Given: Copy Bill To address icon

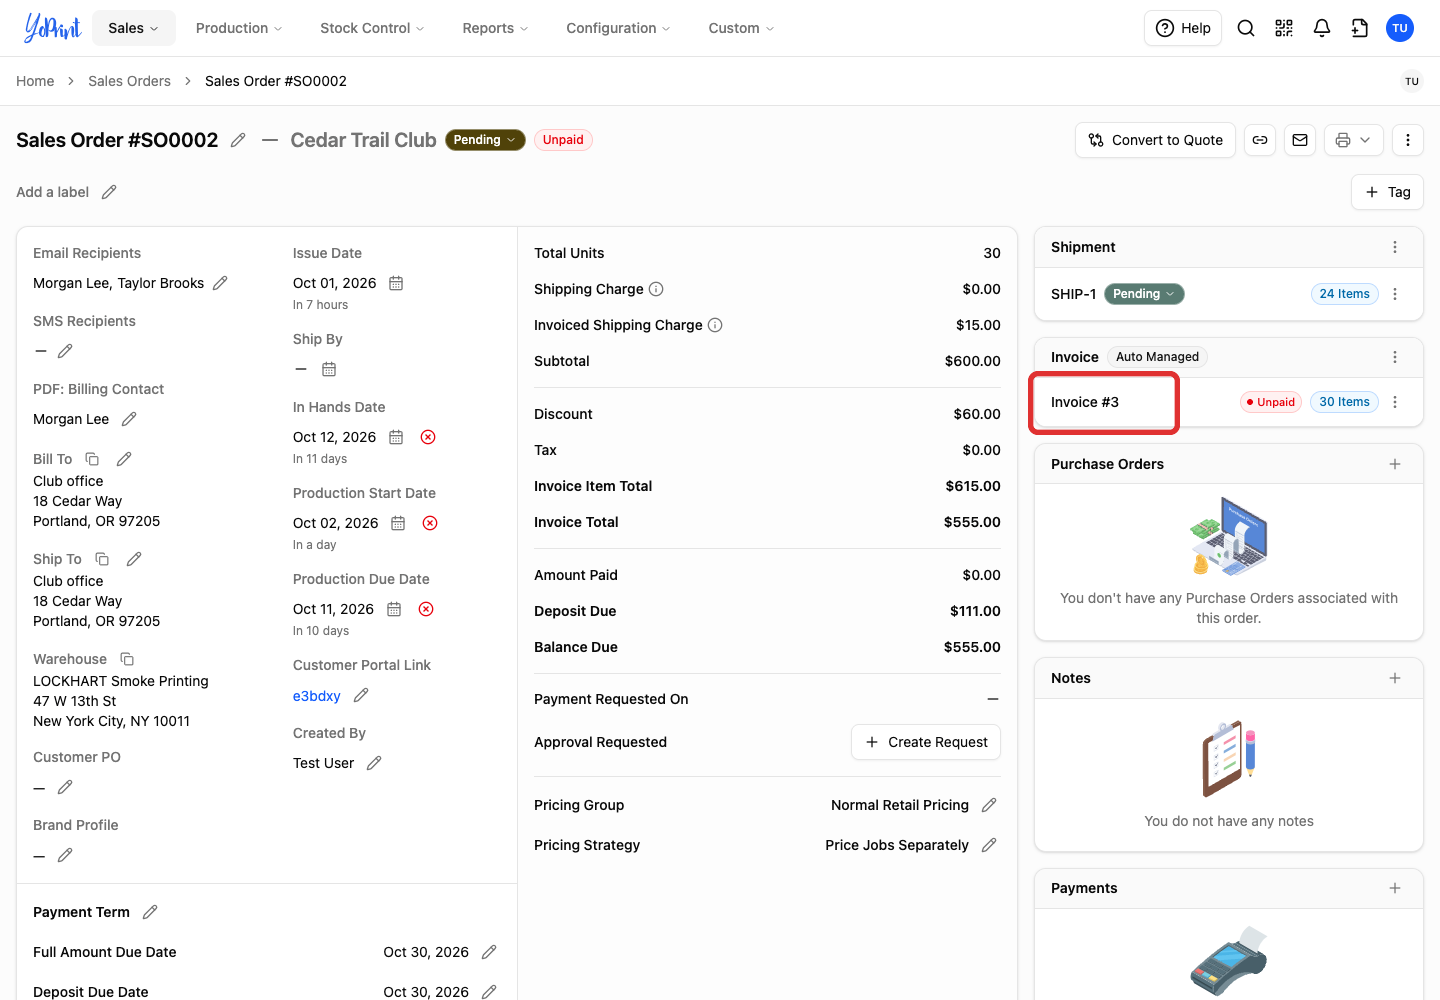Looking at the screenshot, I should [92, 459].
